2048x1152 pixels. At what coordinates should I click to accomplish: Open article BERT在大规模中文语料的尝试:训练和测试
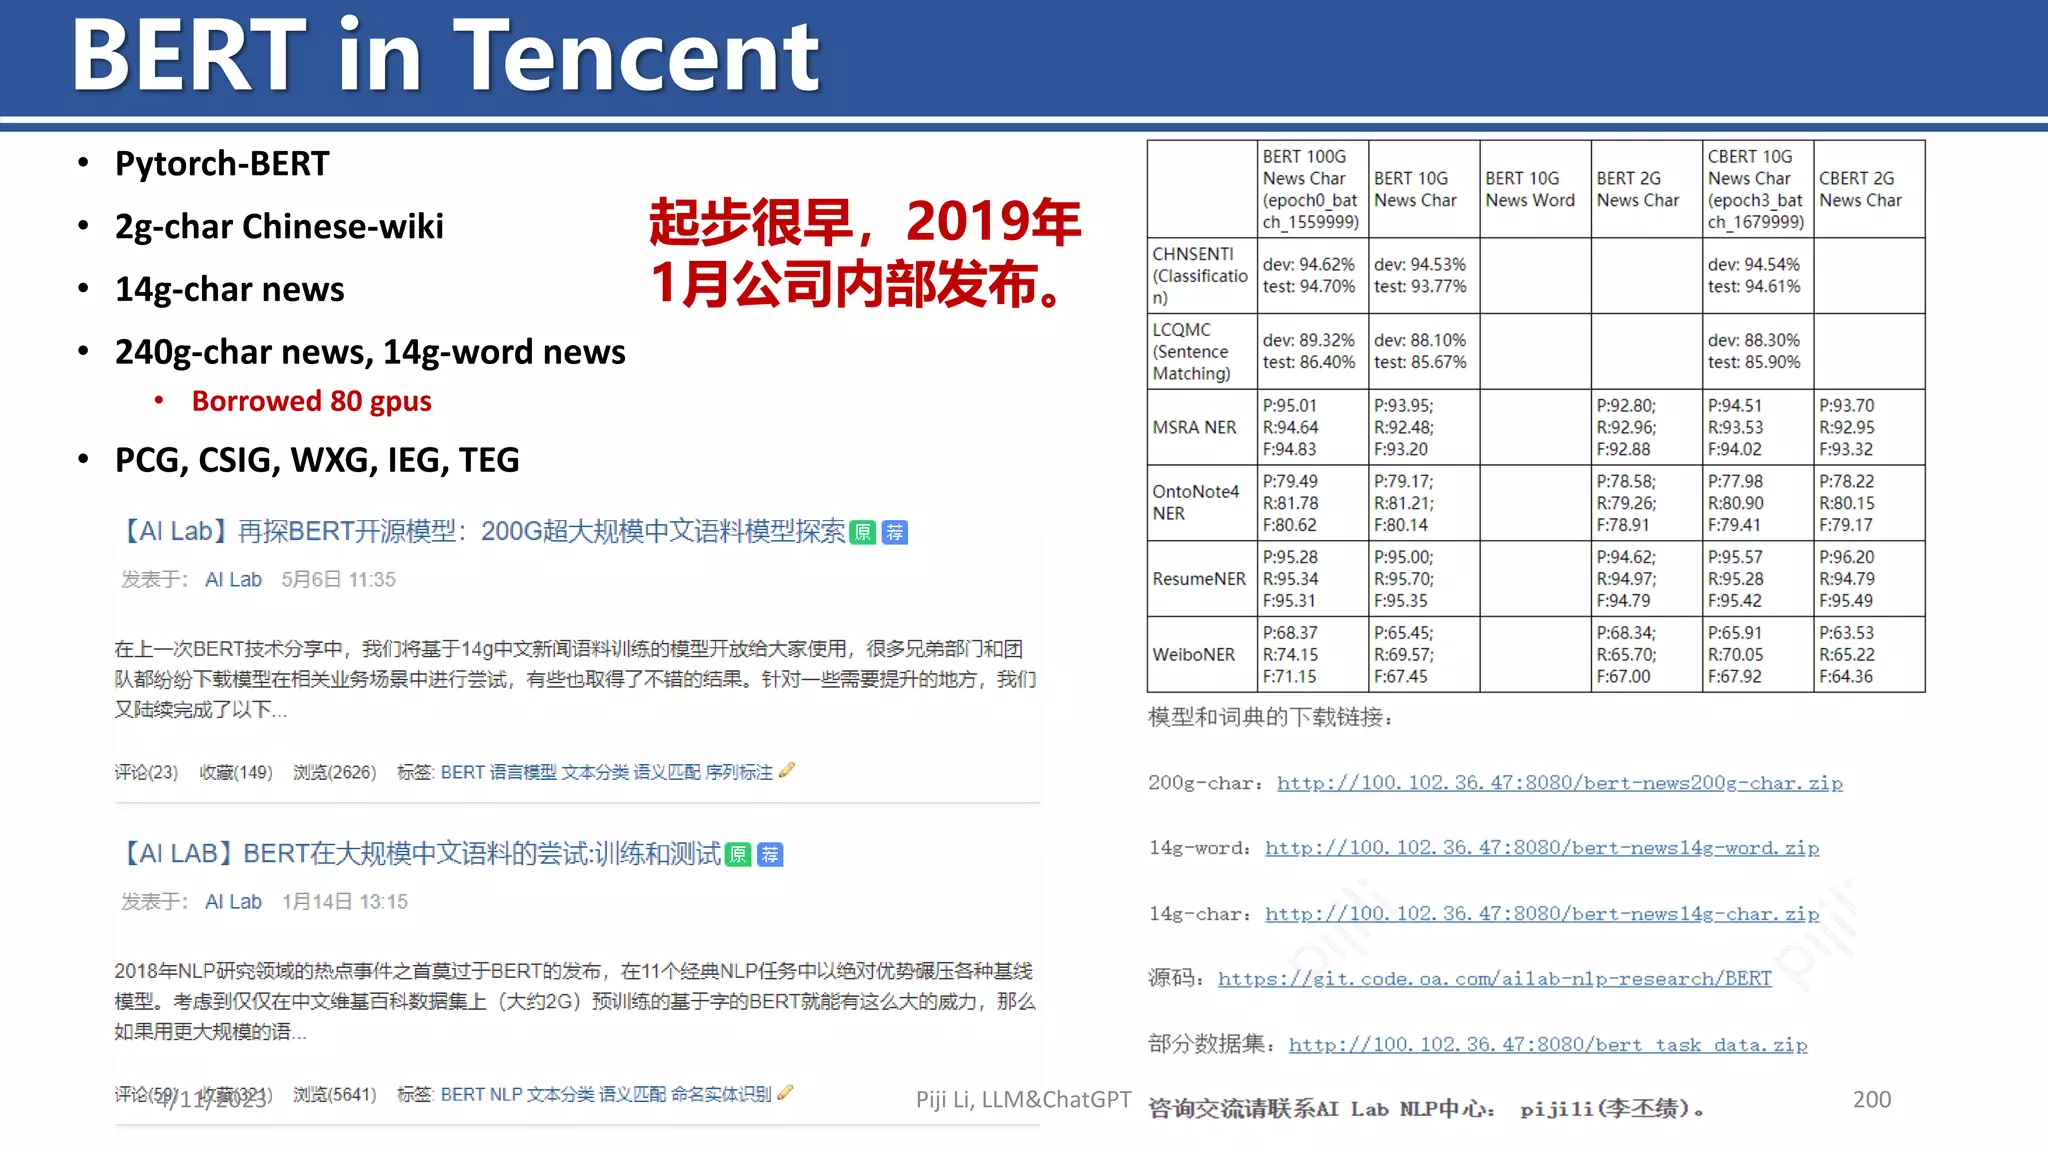click(x=420, y=854)
